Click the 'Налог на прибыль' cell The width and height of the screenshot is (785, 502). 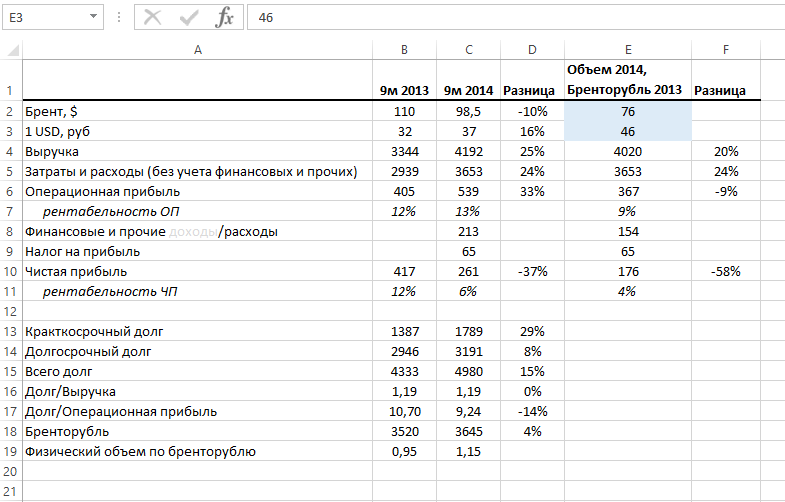pos(198,251)
